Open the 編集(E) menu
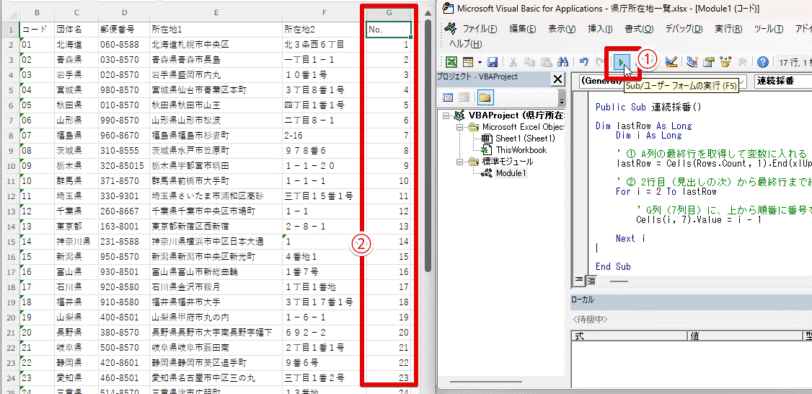Image resolution: width=812 pixels, height=394 pixels. point(524,29)
